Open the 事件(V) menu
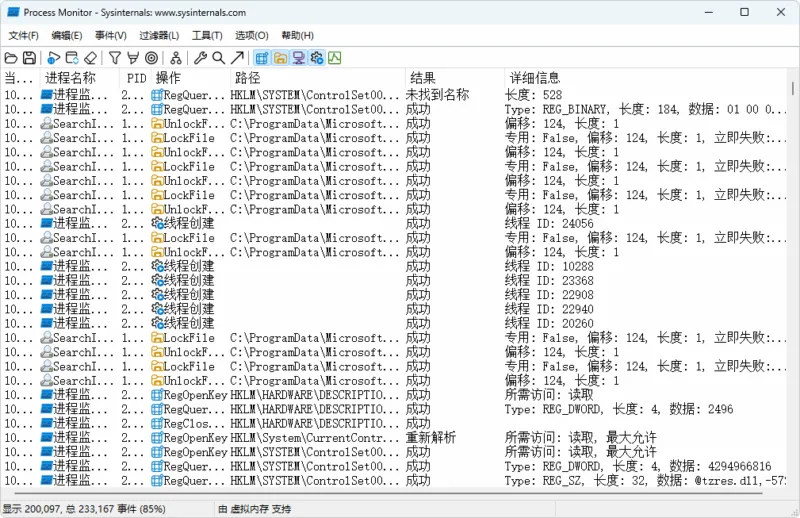 pos(111,35)
